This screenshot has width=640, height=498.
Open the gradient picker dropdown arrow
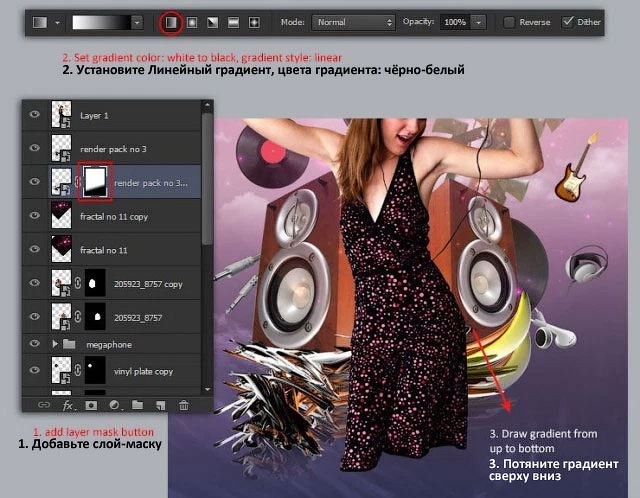click(x=137, y=22)
